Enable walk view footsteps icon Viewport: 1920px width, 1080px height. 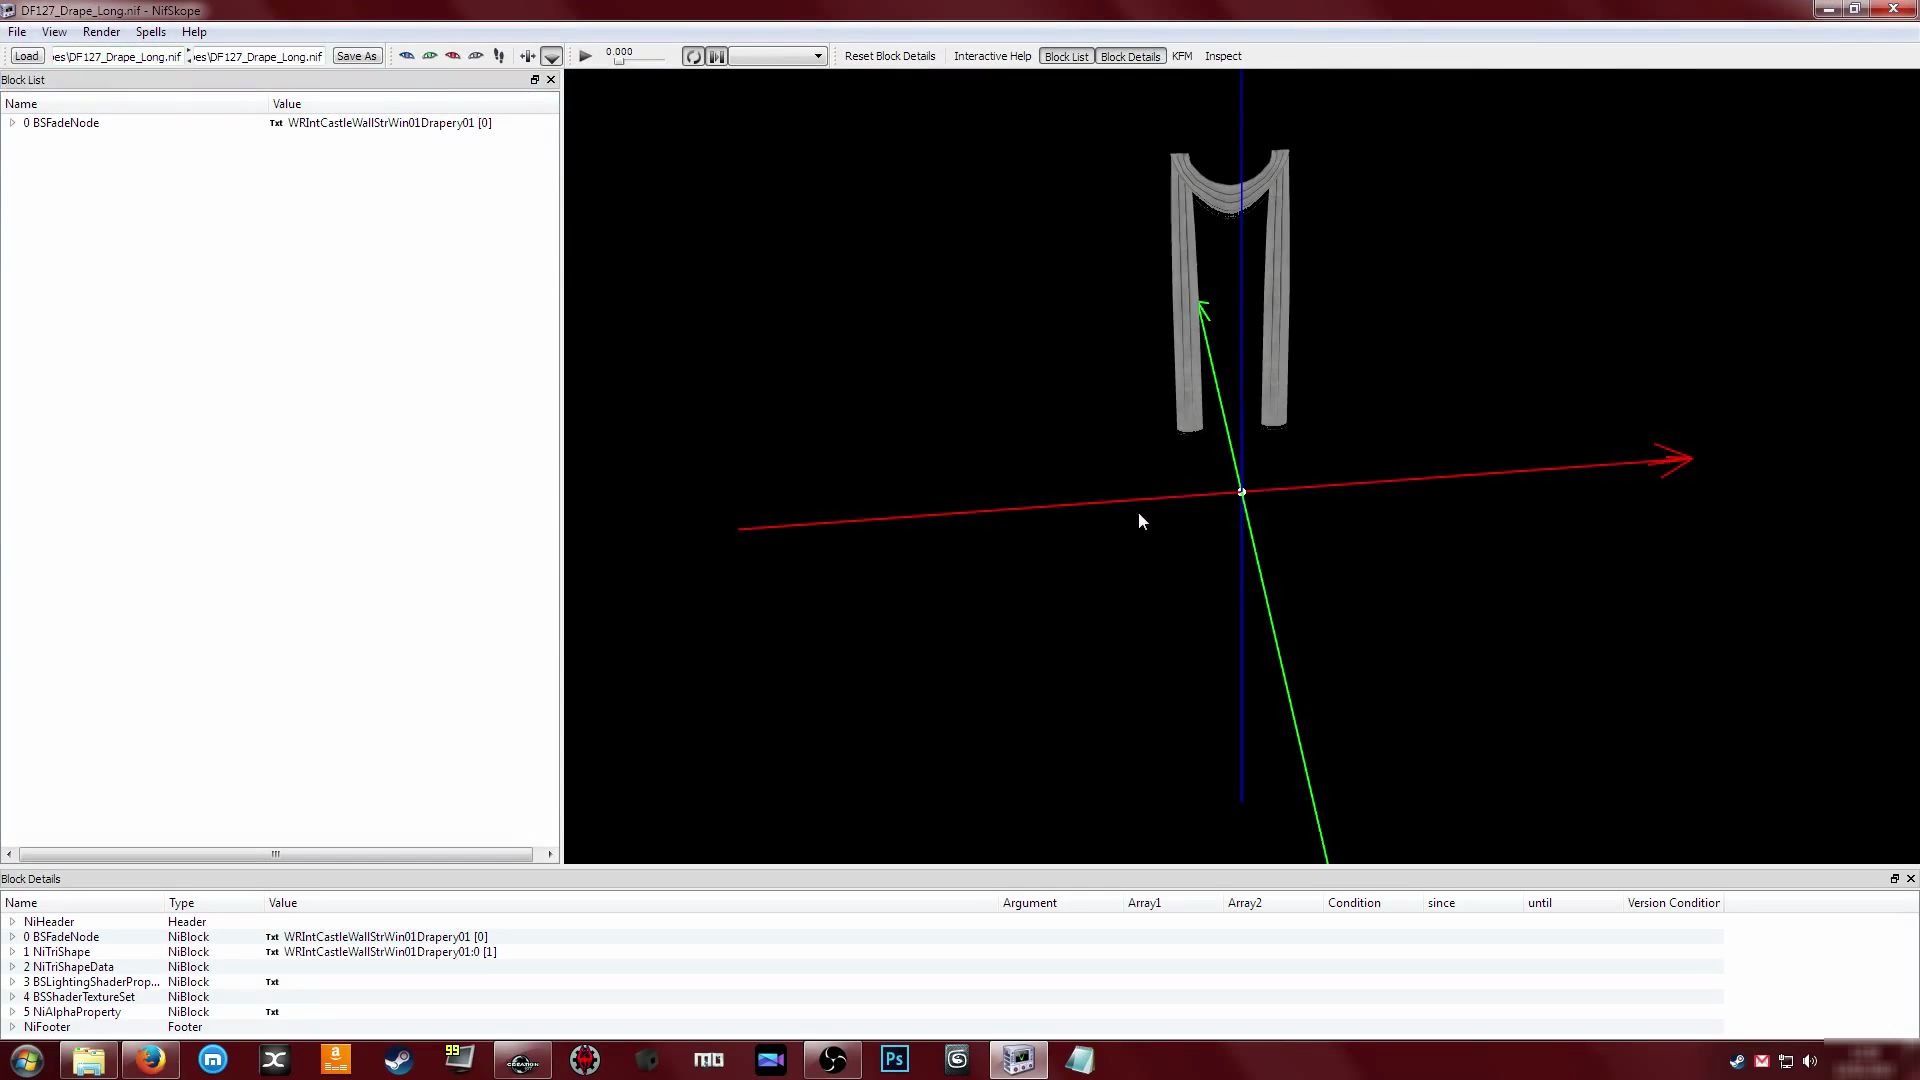click(499, 56)
